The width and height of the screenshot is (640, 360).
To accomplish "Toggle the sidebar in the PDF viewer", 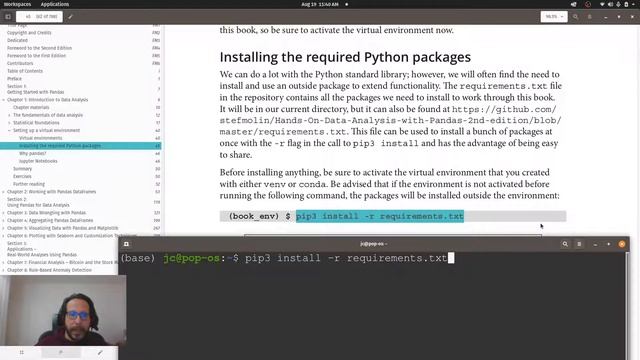I will point(8,17).
